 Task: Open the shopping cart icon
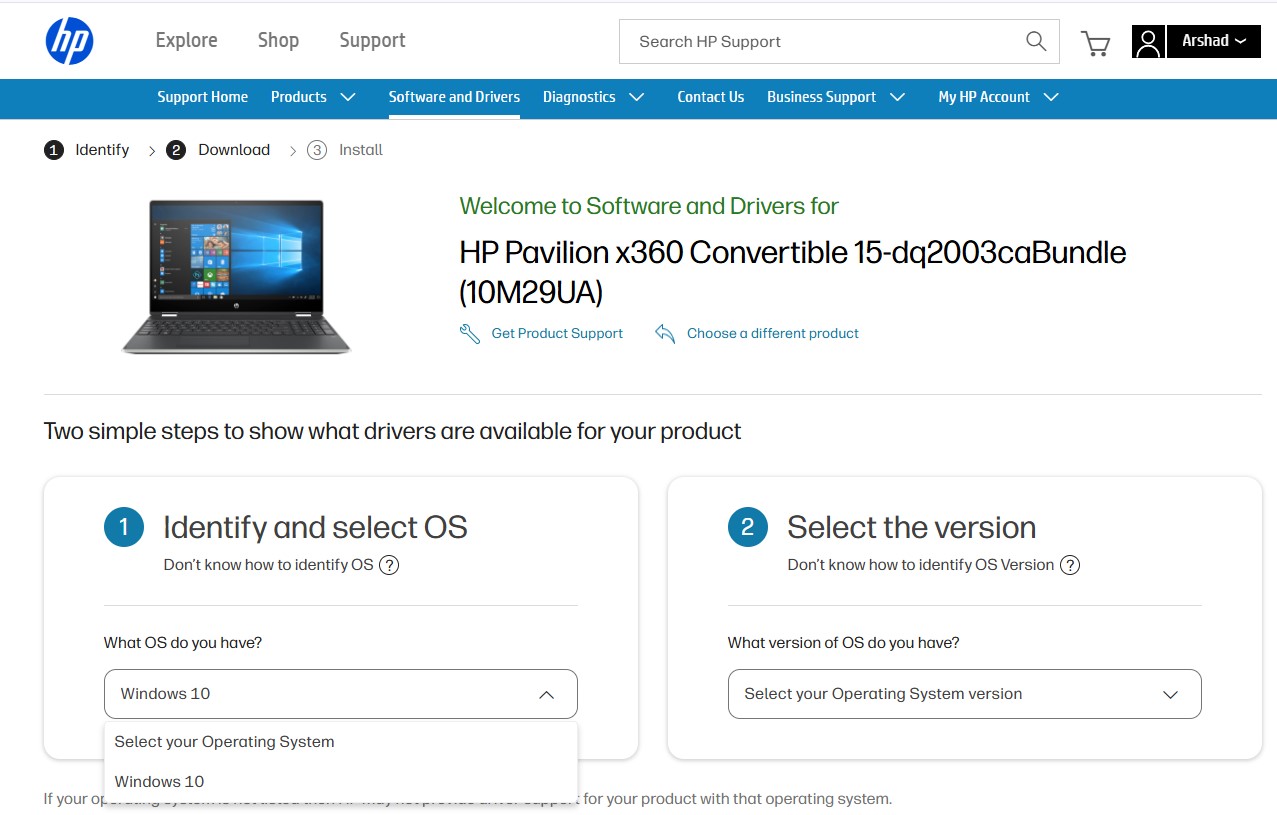click(x=1094, y=42)
